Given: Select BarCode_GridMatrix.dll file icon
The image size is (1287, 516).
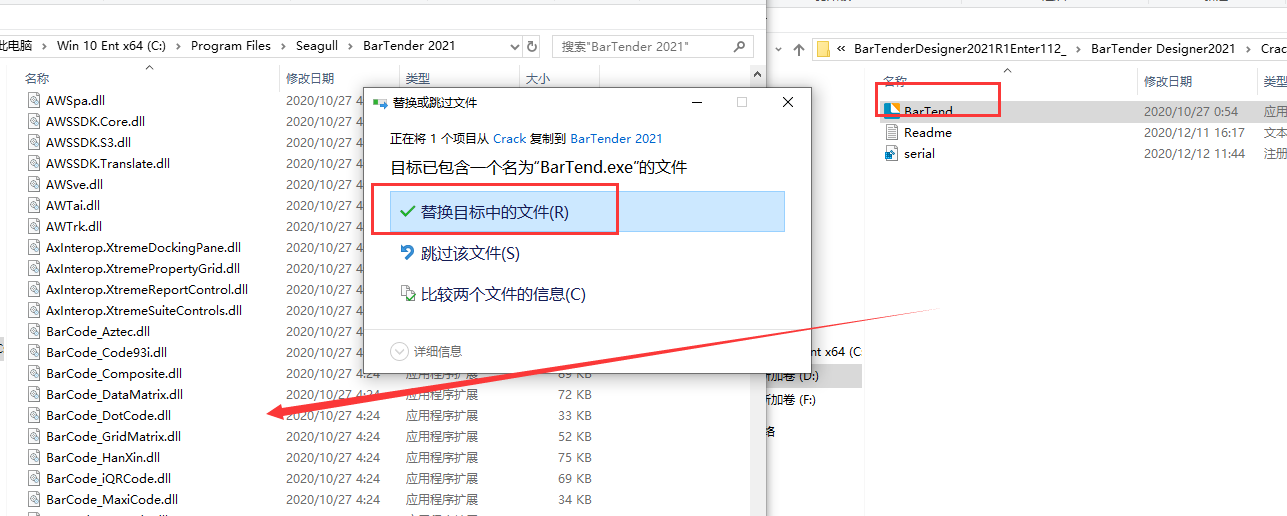Looking at the screenshot, I should pyautogui.click(x=35, y=436).
